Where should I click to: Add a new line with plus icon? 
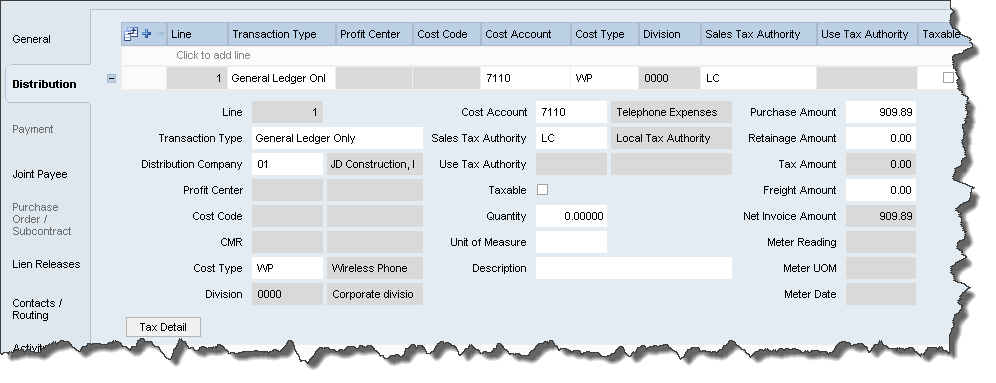(146, 34)
